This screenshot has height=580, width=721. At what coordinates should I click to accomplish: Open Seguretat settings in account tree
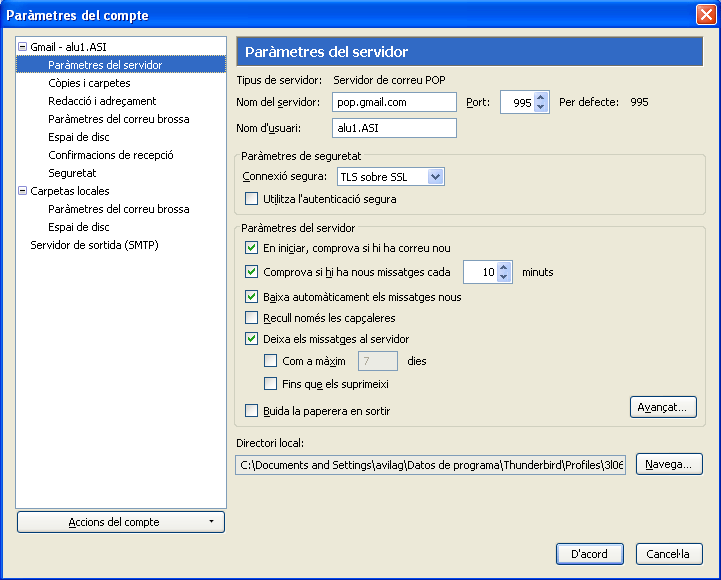[72, 173]
